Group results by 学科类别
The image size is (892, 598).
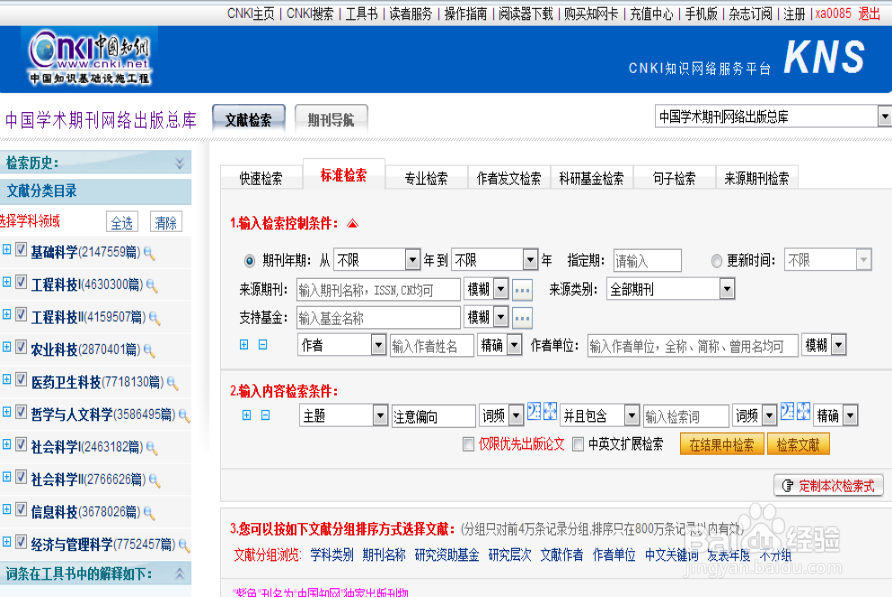pos(332,555)
